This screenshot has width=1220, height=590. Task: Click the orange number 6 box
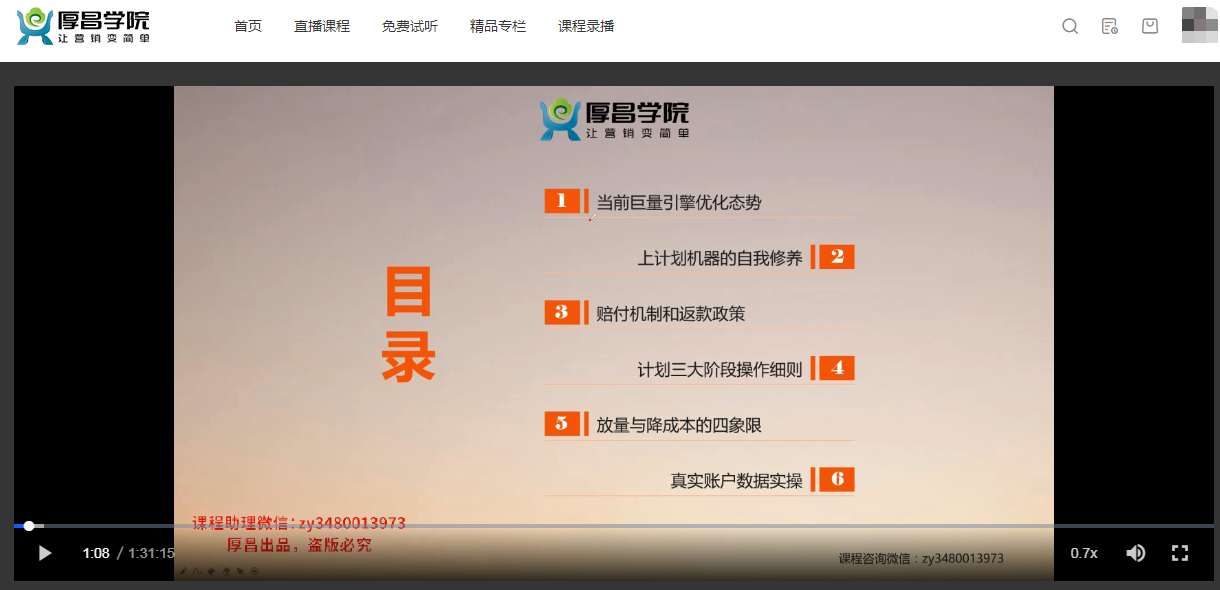coord(837,479)
